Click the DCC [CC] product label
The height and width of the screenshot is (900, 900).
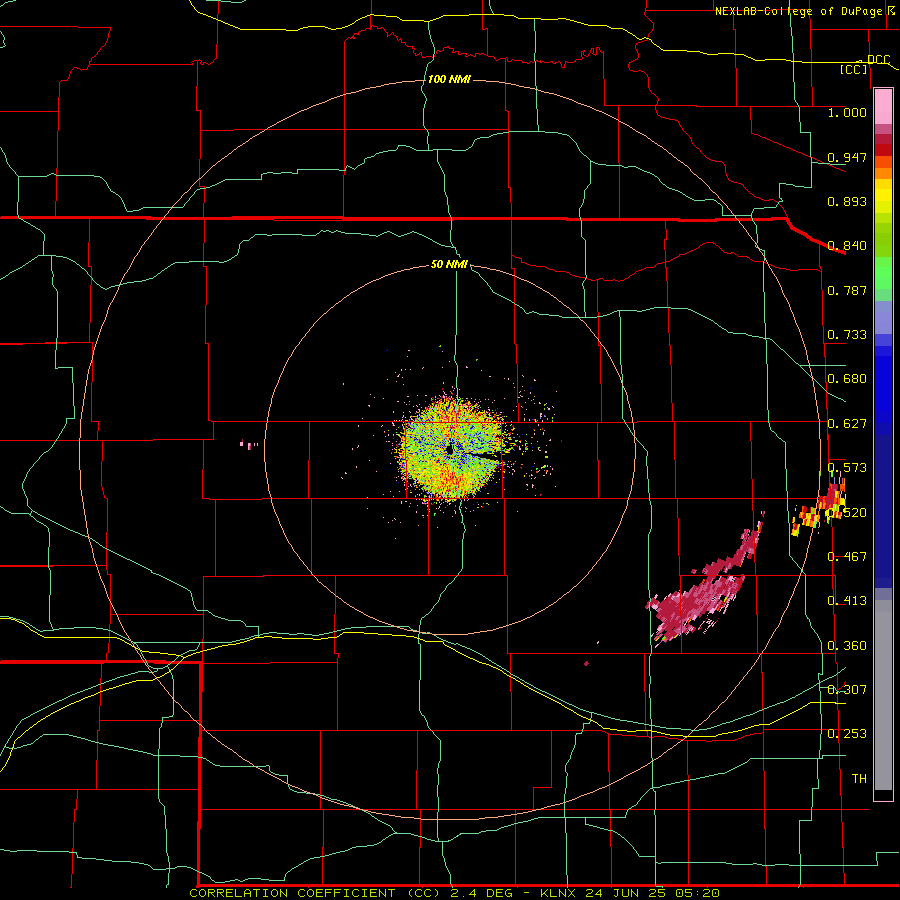tap(864, 64)
